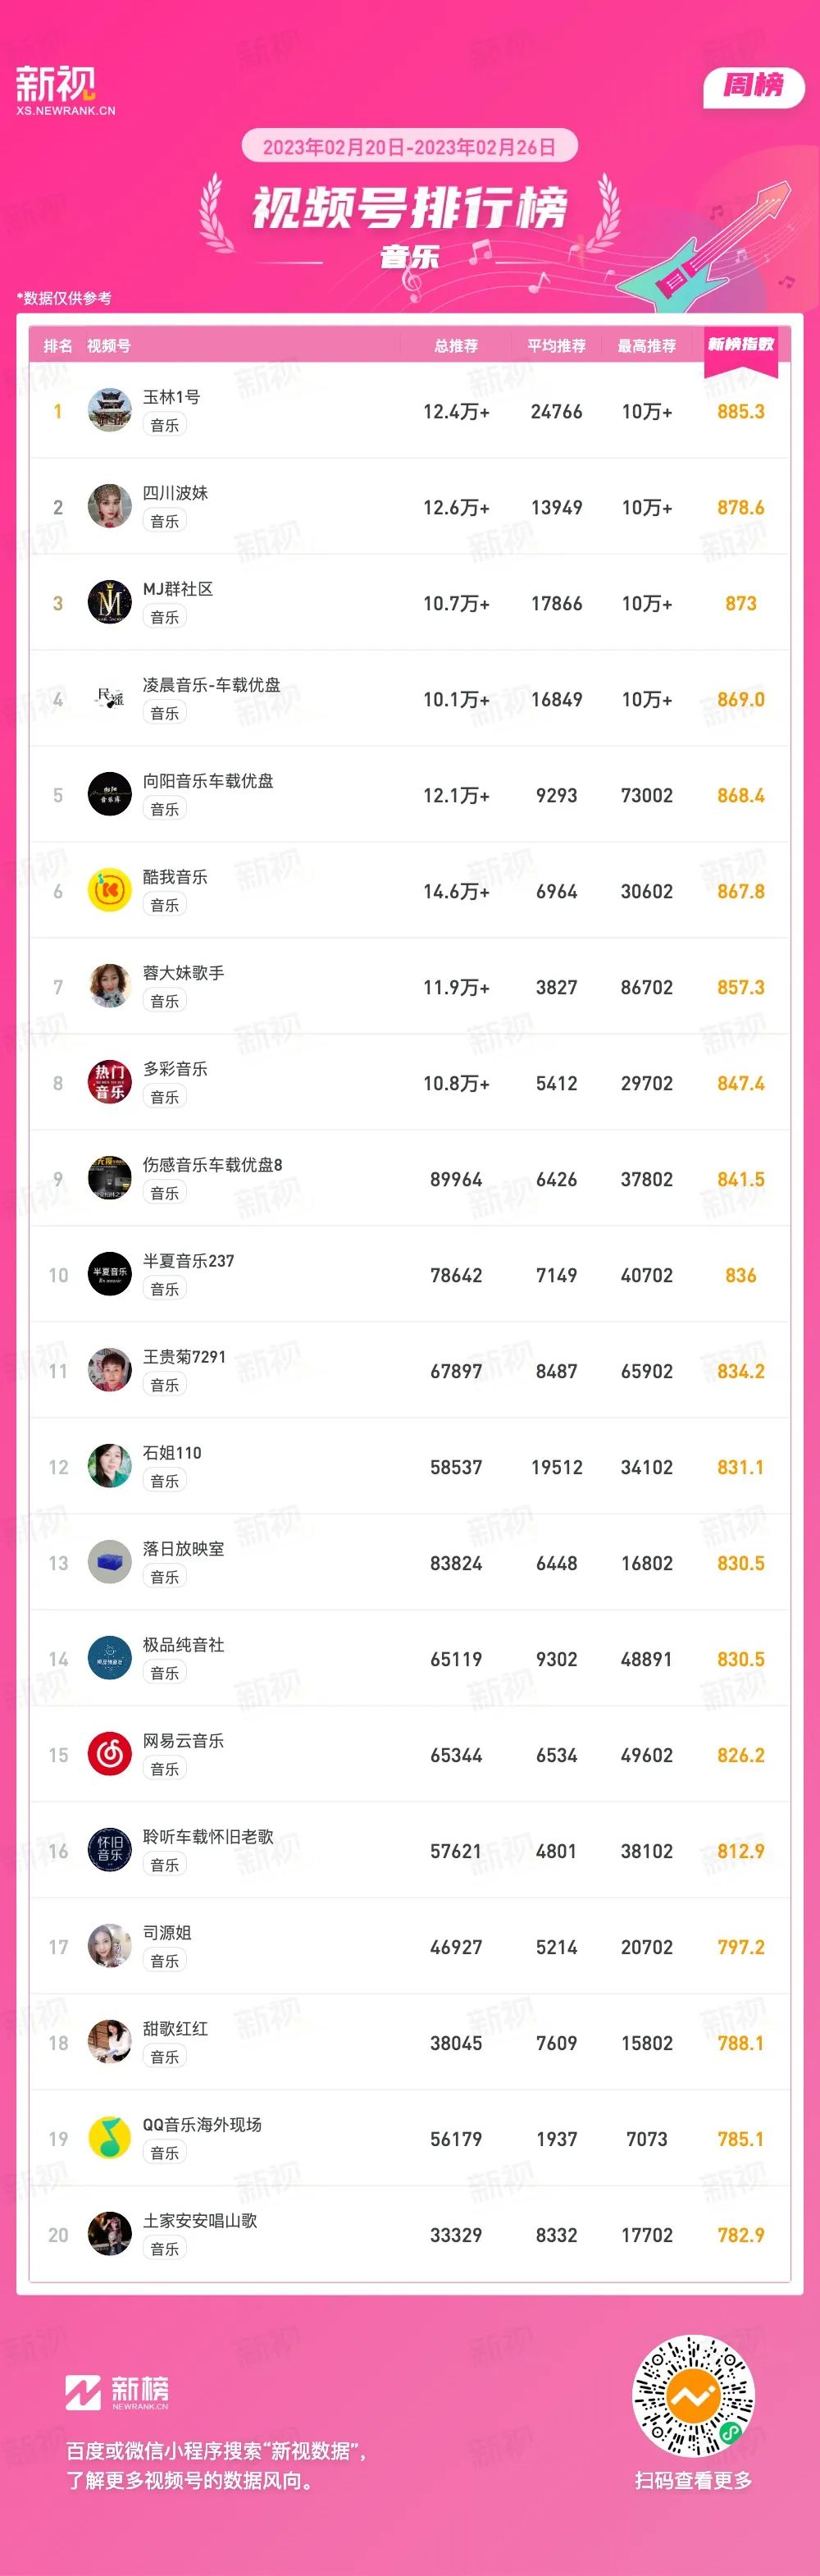Click 音乐 tag under 蓉大妹歌手
Viewport: 820px width, 2576px height.
(x=165, y=1001)
